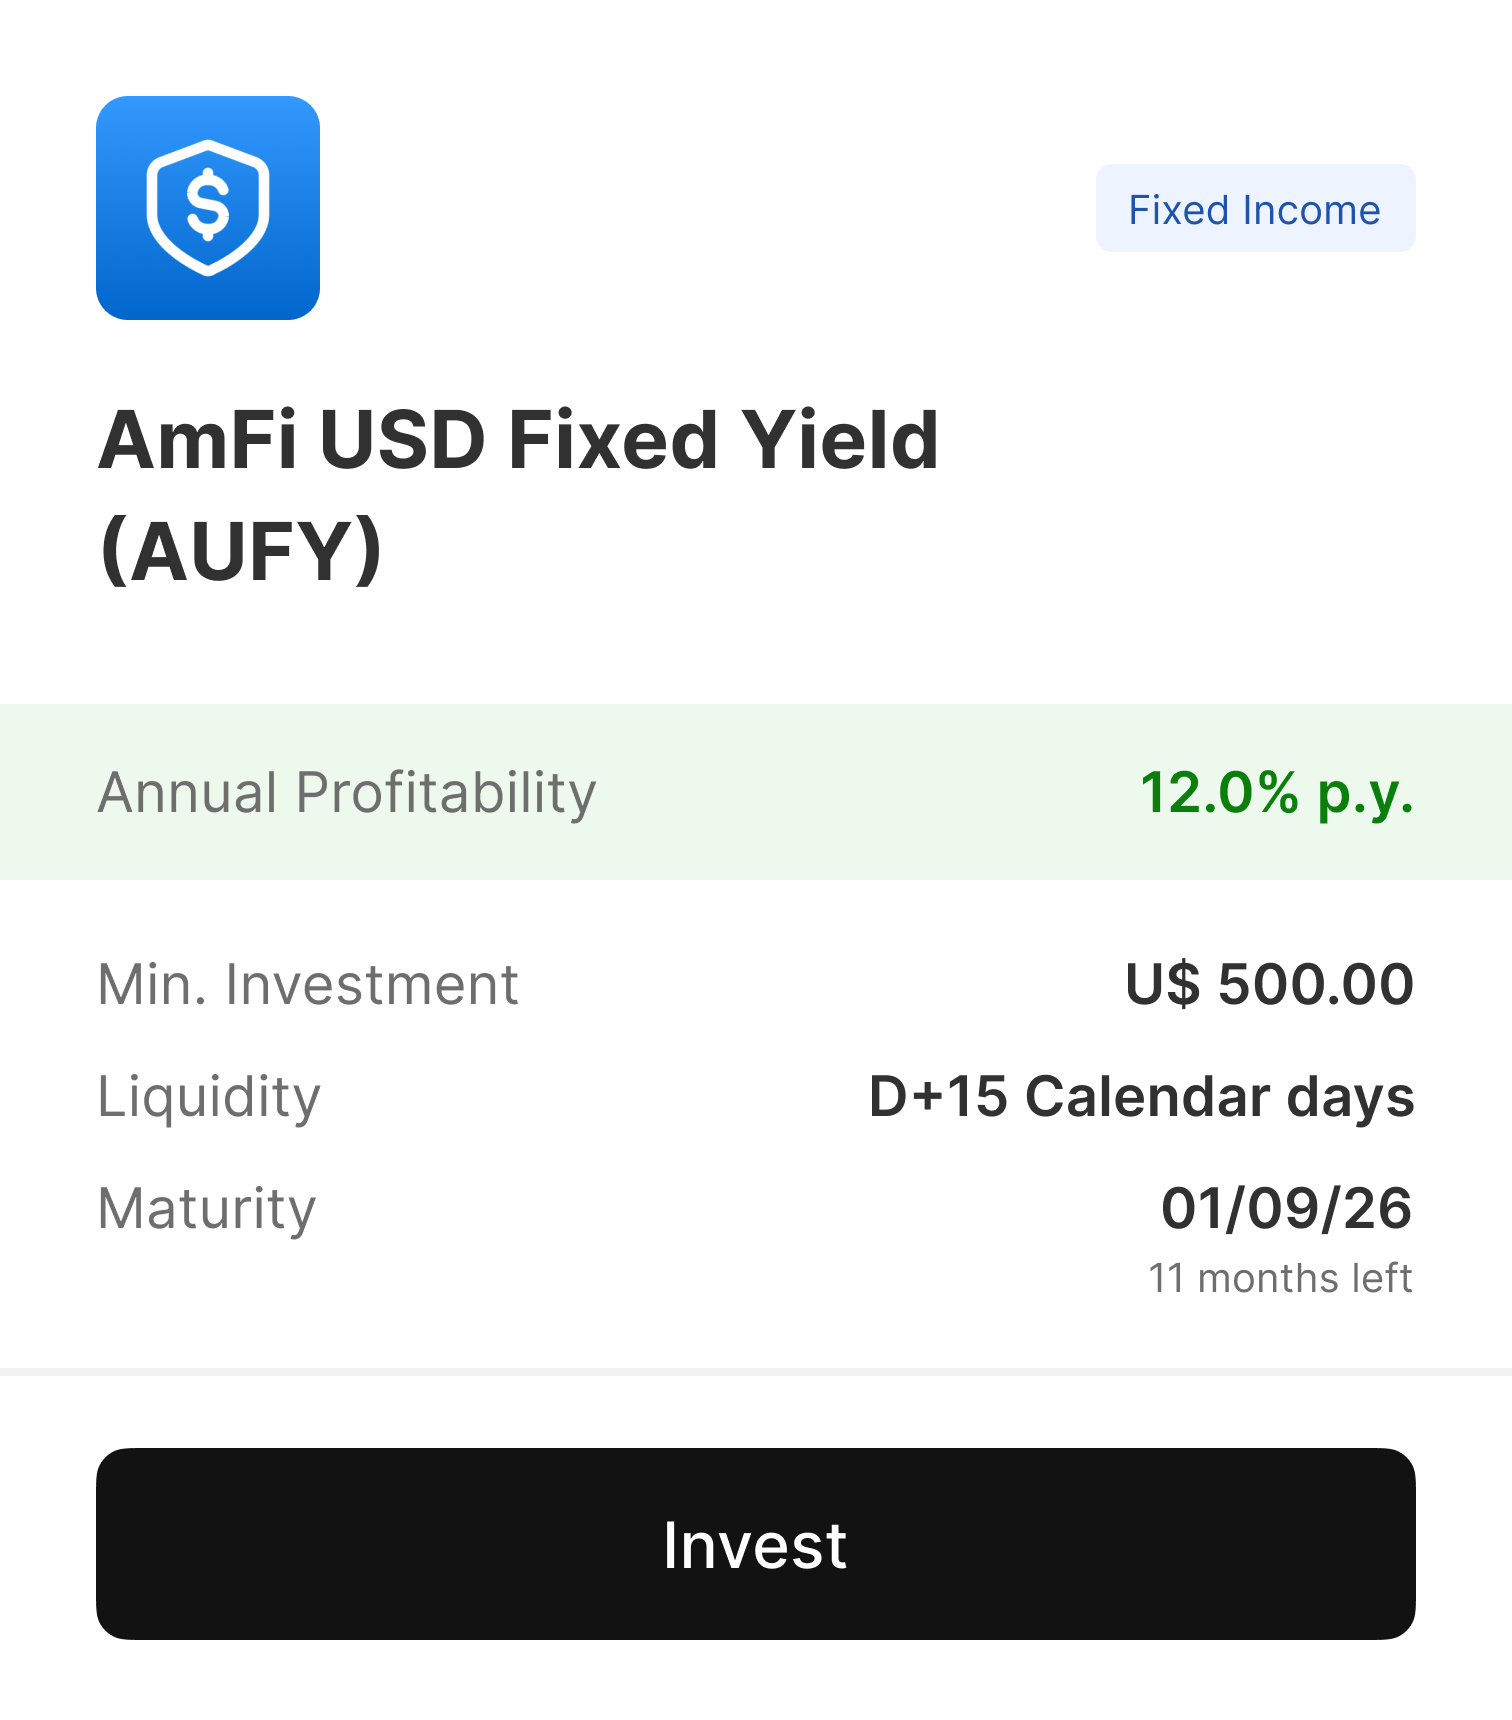
Task: Select the 12.0% p.y. green rate value
Action: (x=1277, y=793)
